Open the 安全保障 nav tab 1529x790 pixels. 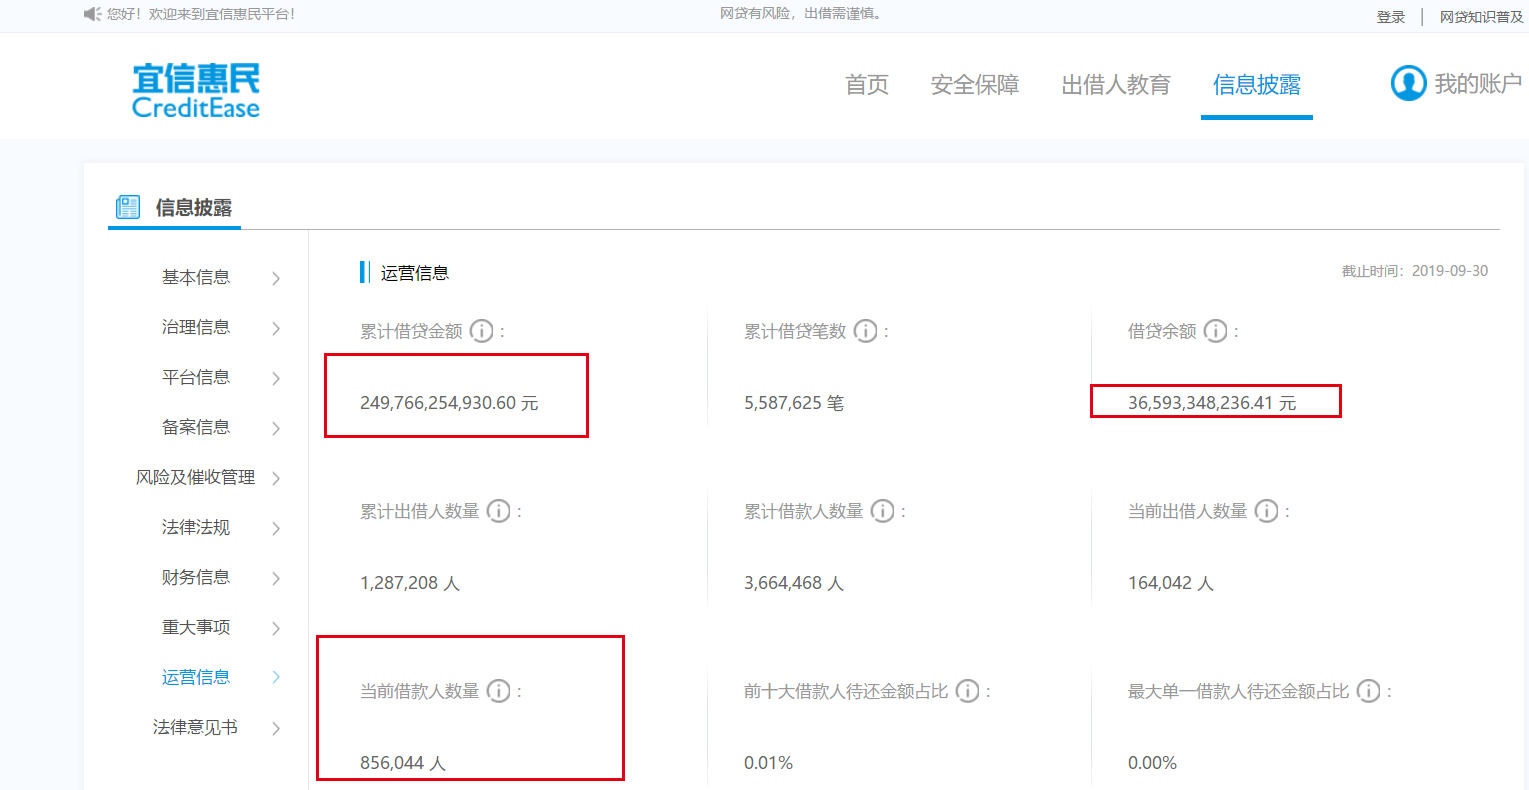[975, 85]
